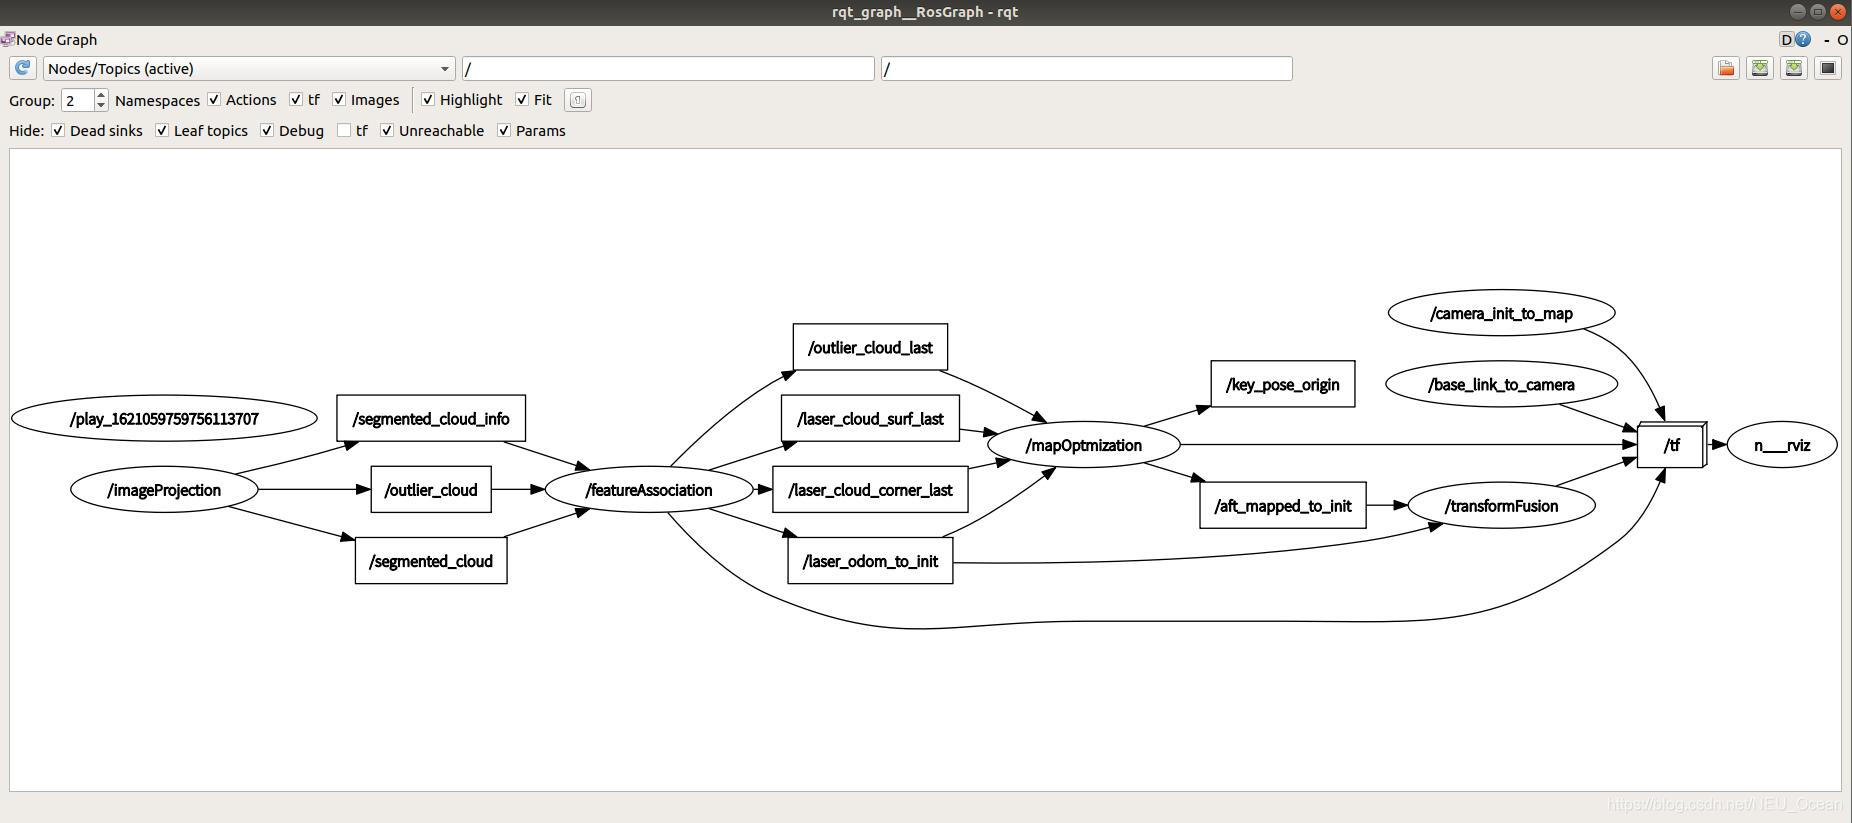This screenshot has width=1852, height=823.
Task: Click the D dock-widget icon
Action: pyautogui.click(x=1786, y=40)
